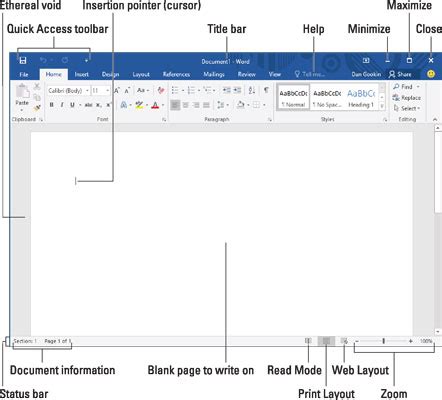Click the Replace button in Editing group
This screenshot has width=442, height=400.
pyautogui.click(x=407, y=98)
